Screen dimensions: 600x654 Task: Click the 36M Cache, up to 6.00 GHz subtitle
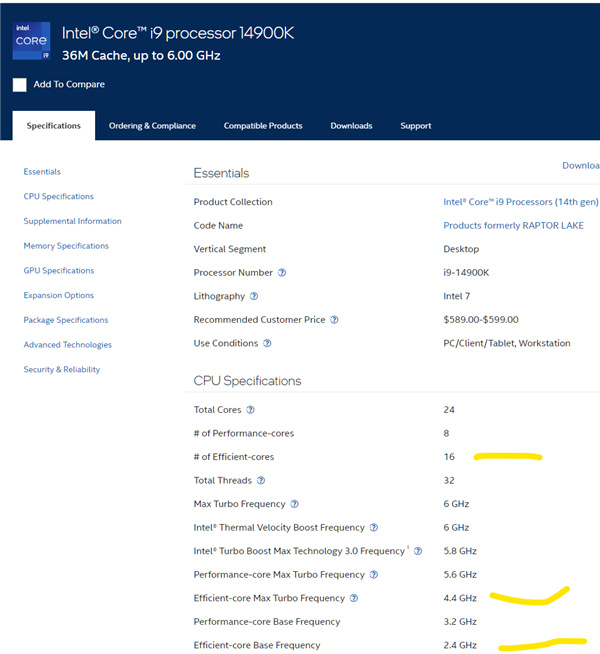click(141, 56)
